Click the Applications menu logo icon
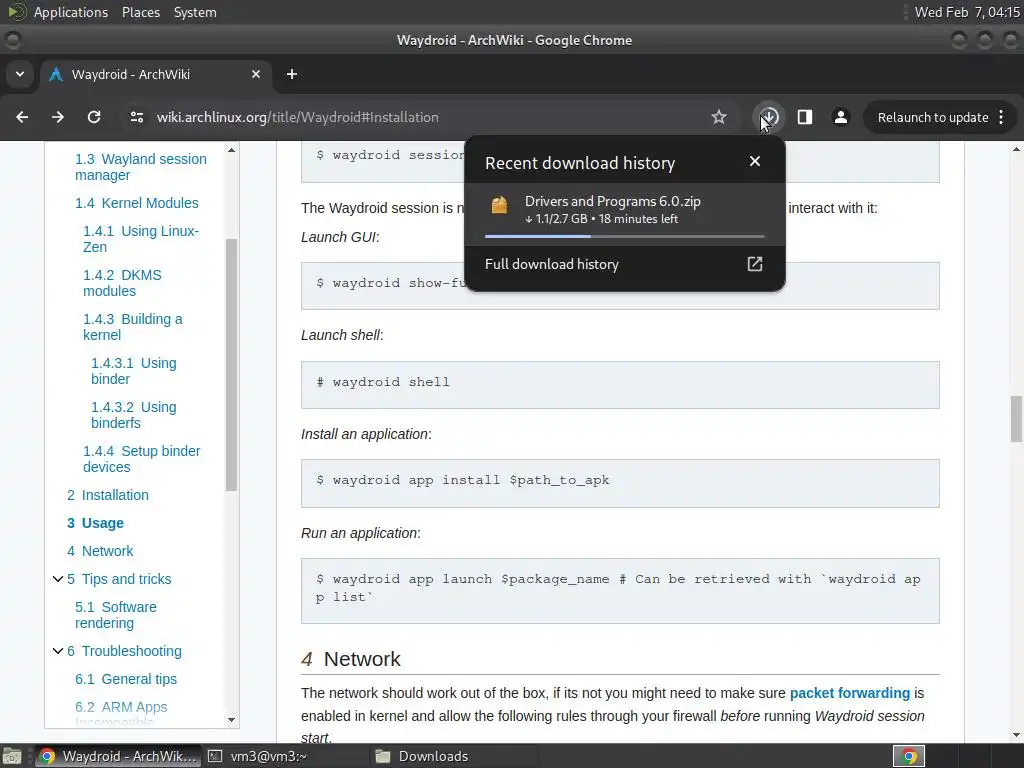 click(x=16, y=12)
